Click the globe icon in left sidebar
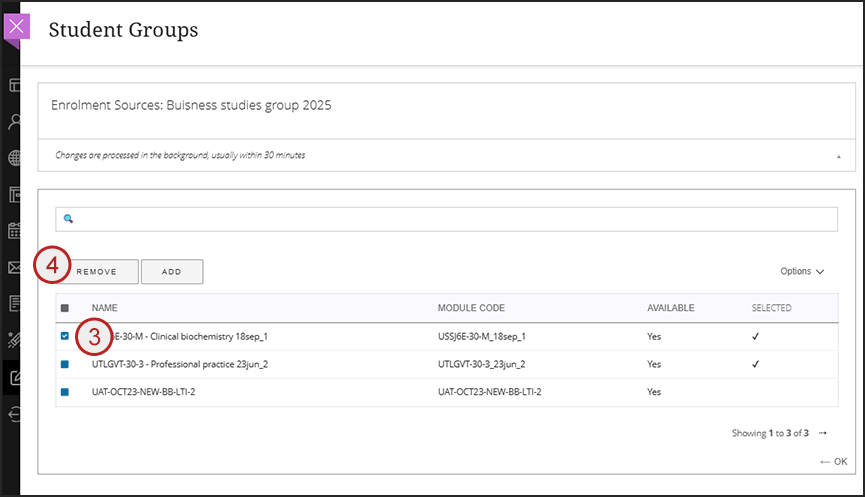Viewport: 865px width, 497px height. (15, 158)
